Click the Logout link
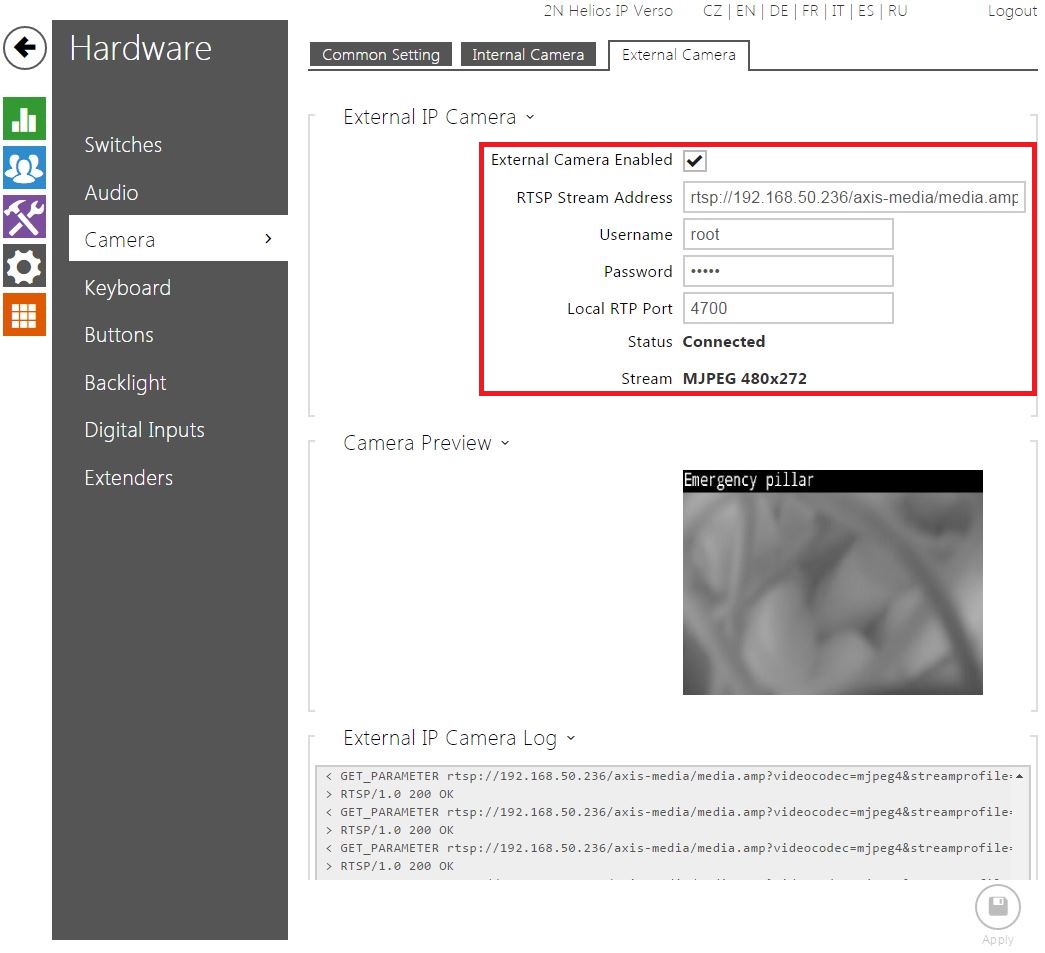 point(1011,11)
